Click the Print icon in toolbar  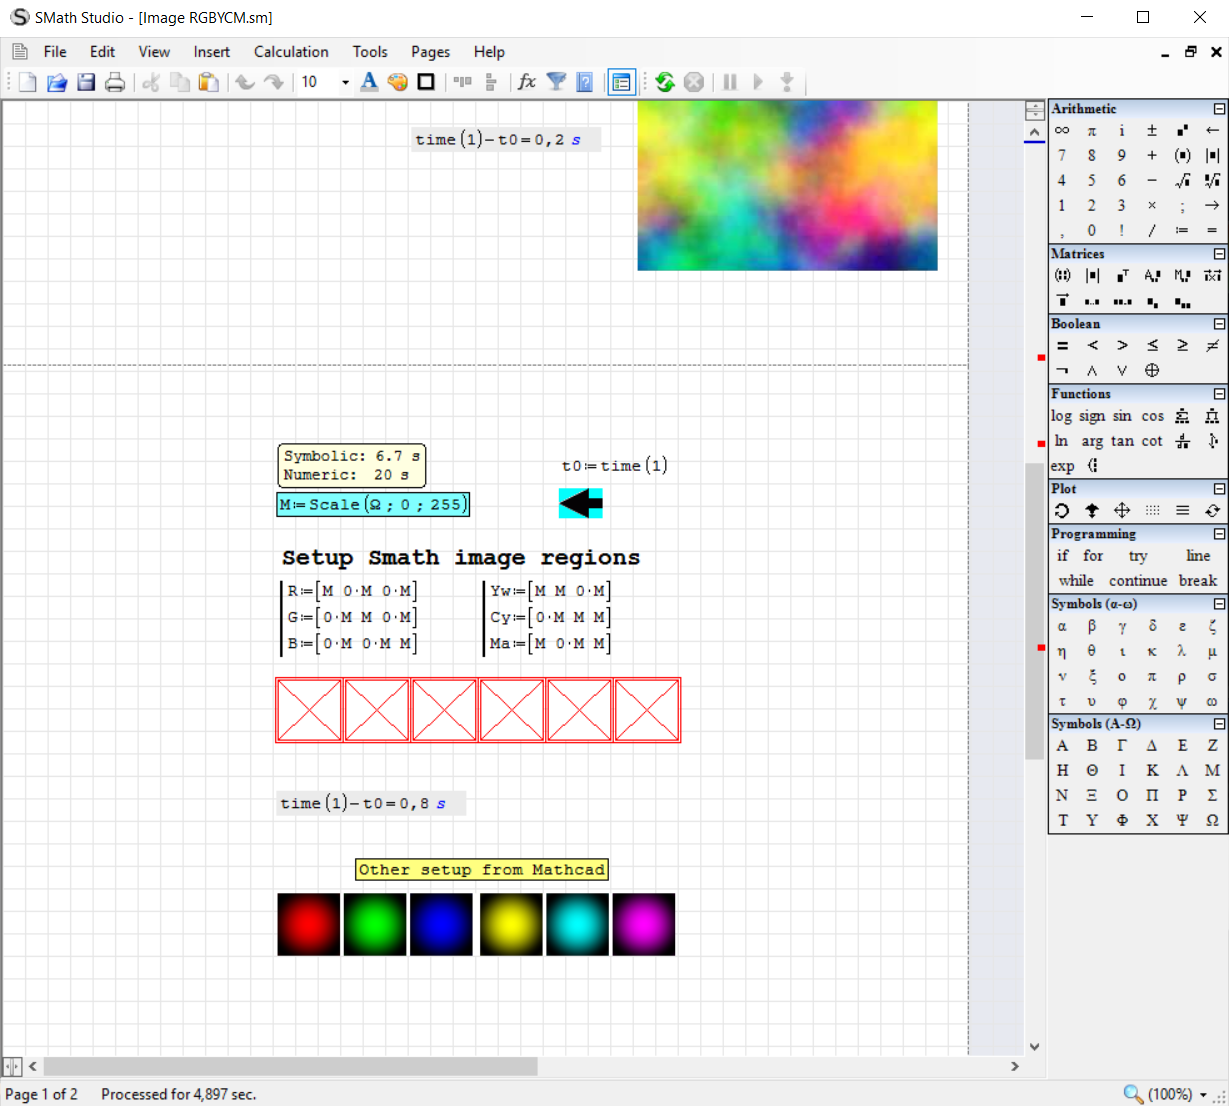115,82
